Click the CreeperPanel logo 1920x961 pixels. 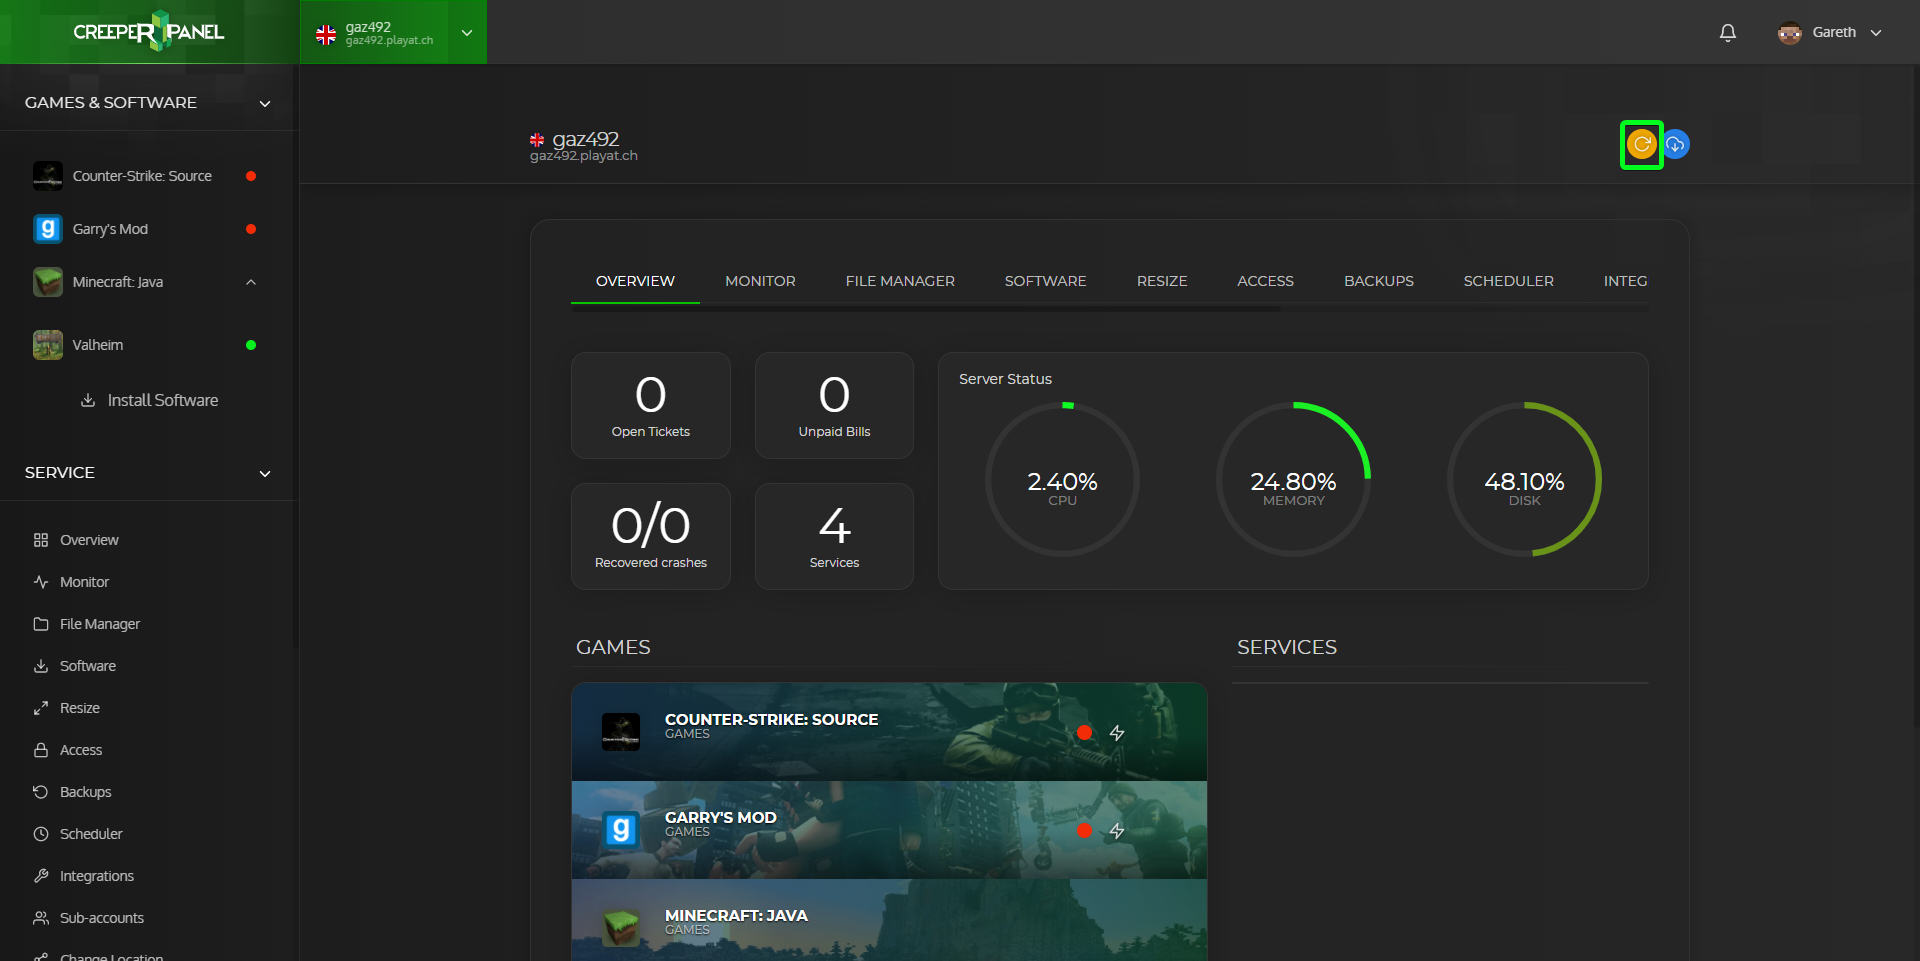coord(149,32)
